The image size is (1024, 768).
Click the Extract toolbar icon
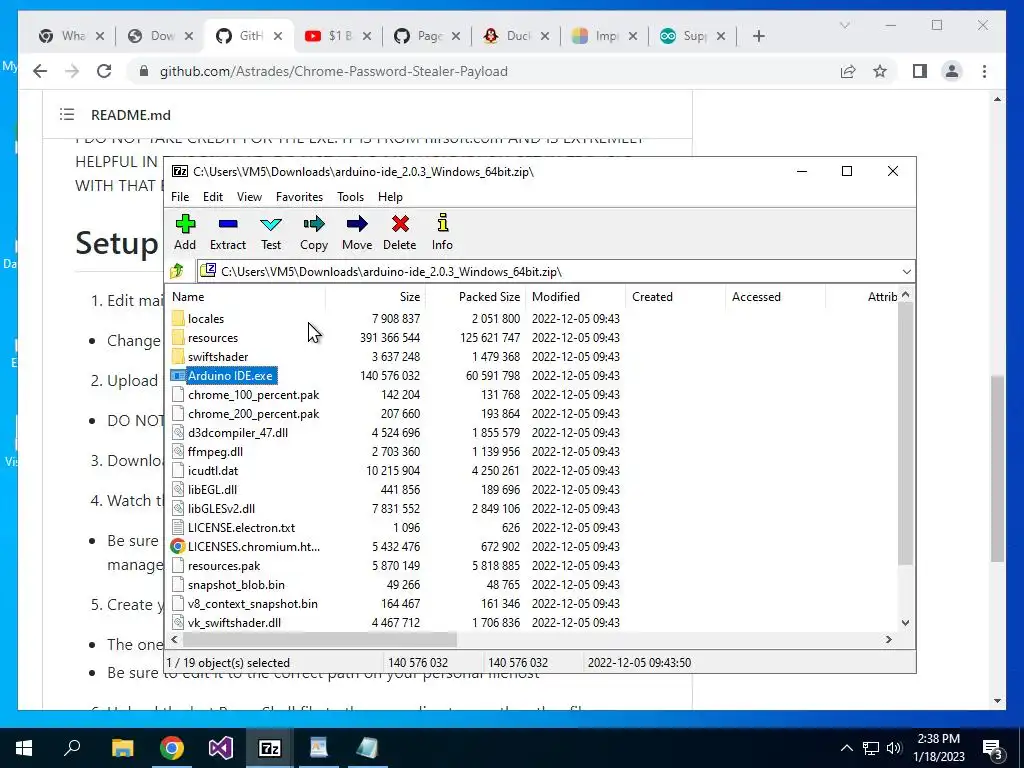coord(228,224)
